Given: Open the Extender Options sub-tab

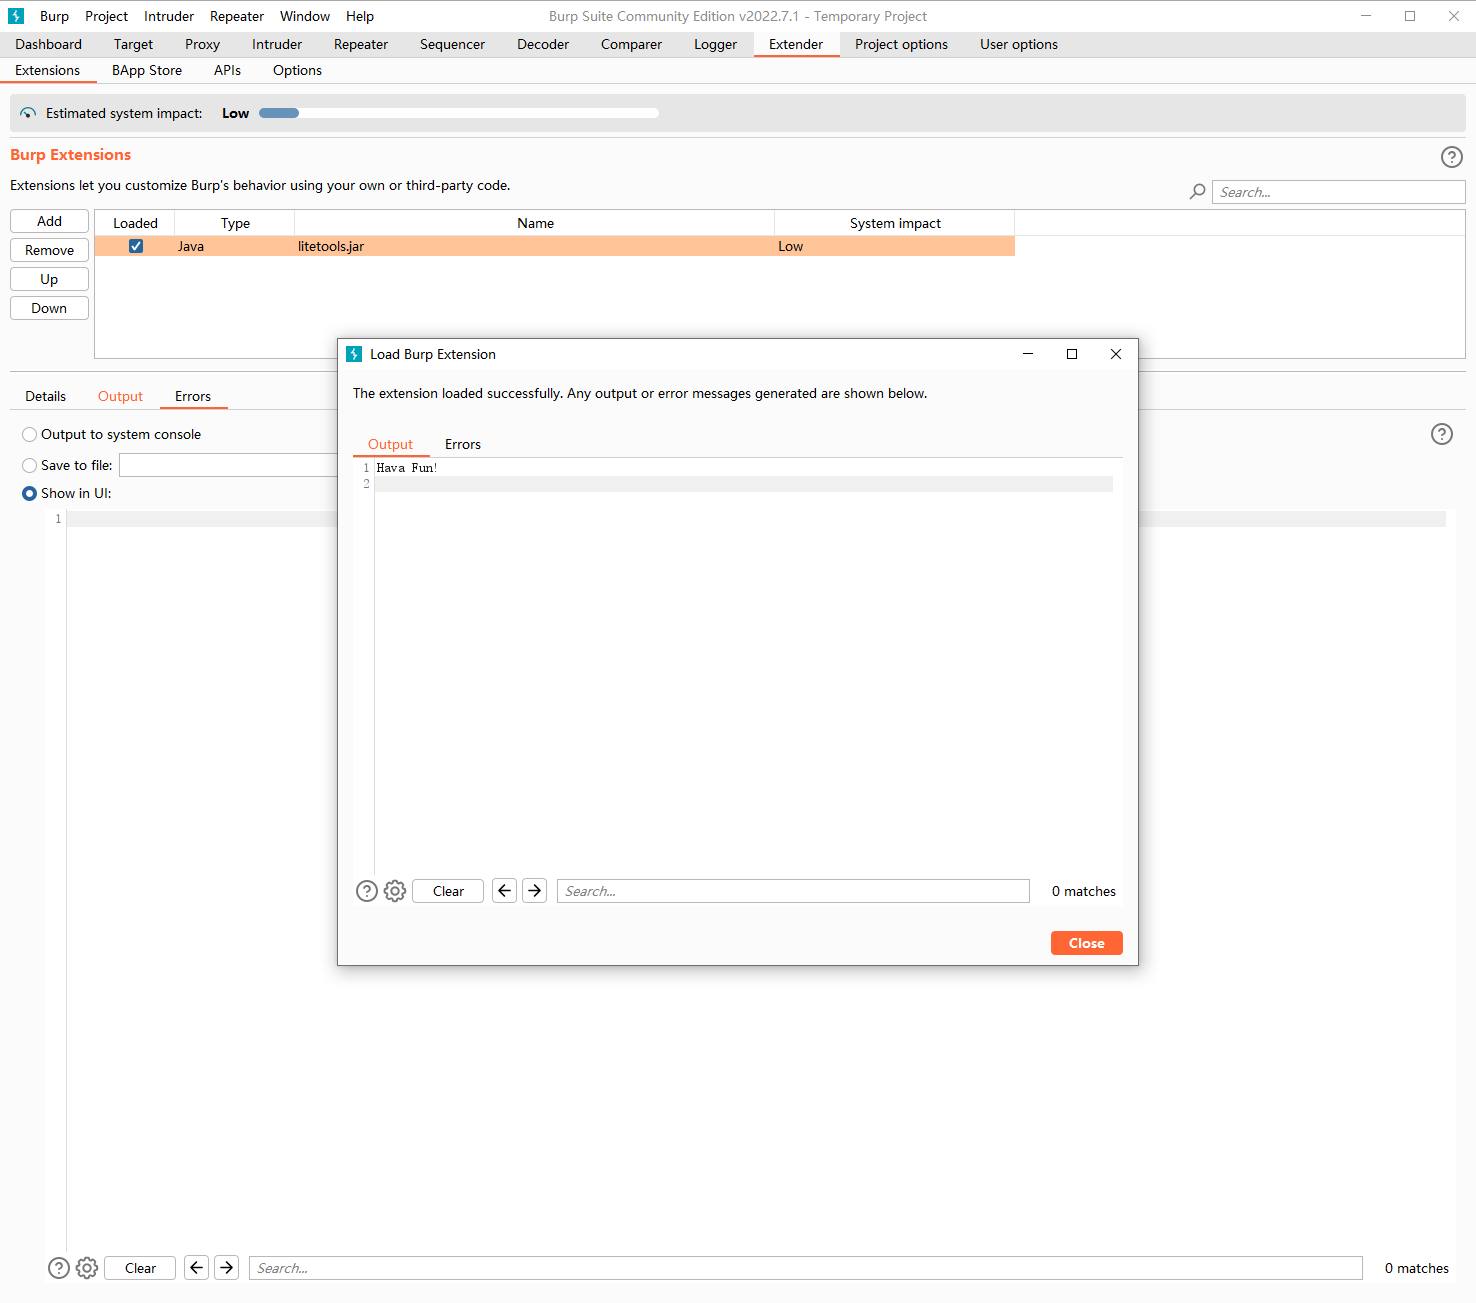Looking at the screenshot, I should 297,70.
